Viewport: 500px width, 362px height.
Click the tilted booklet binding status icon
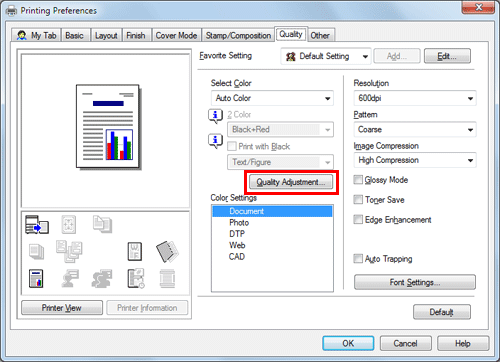(x=167, y=251)
